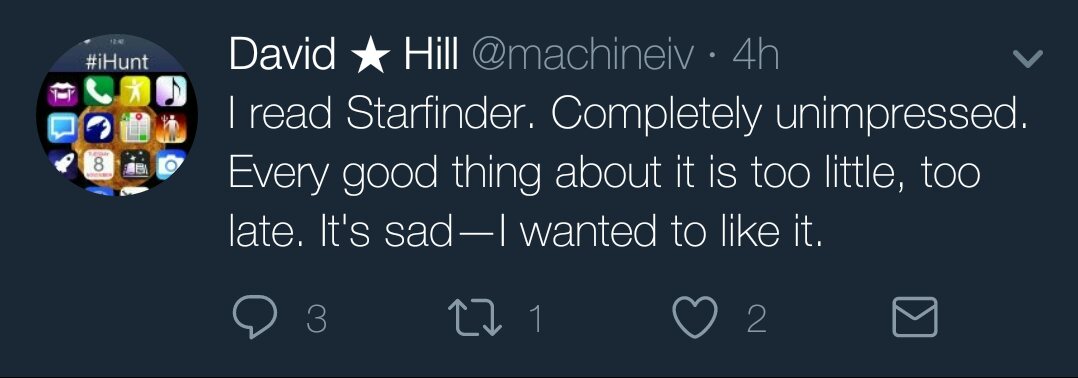Click the blue camera icon in the avatar
The height and width of the screenshot is (378, 1078).
[x=171, y=164]
